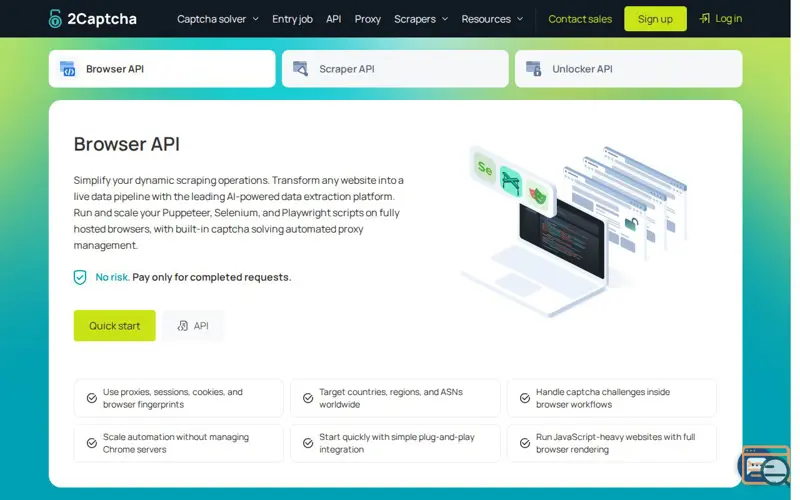The image size is (800, 500).
Task: Click the "No risk." text
Action: pyautogui.click(x=112, y=277)
